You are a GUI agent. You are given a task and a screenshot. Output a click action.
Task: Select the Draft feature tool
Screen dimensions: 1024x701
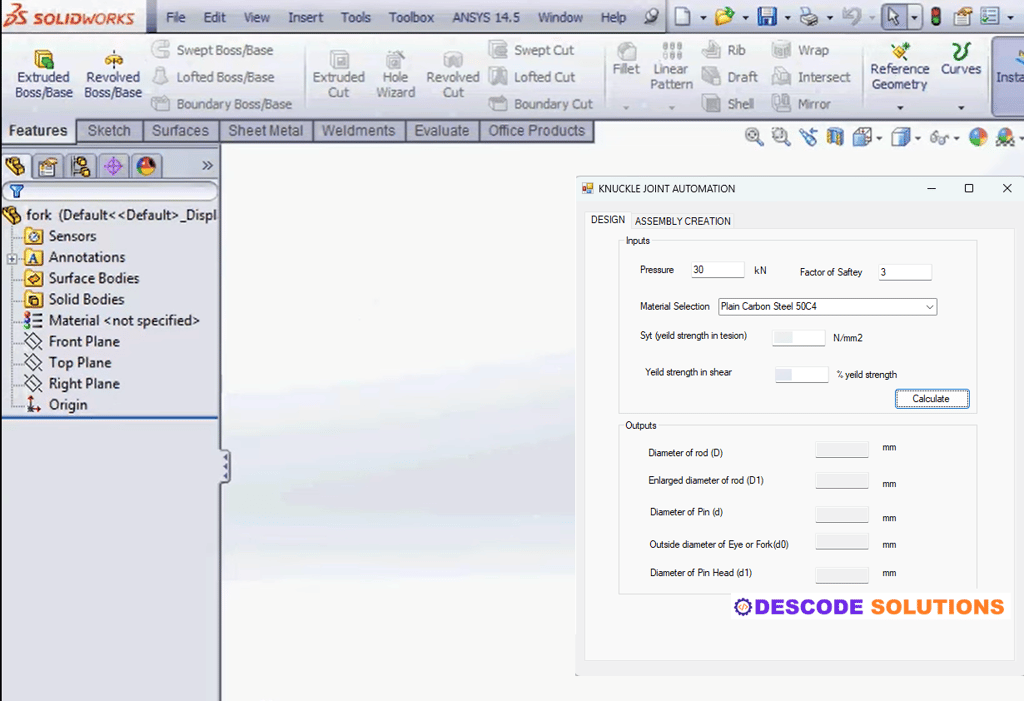(x=729, y=76)
